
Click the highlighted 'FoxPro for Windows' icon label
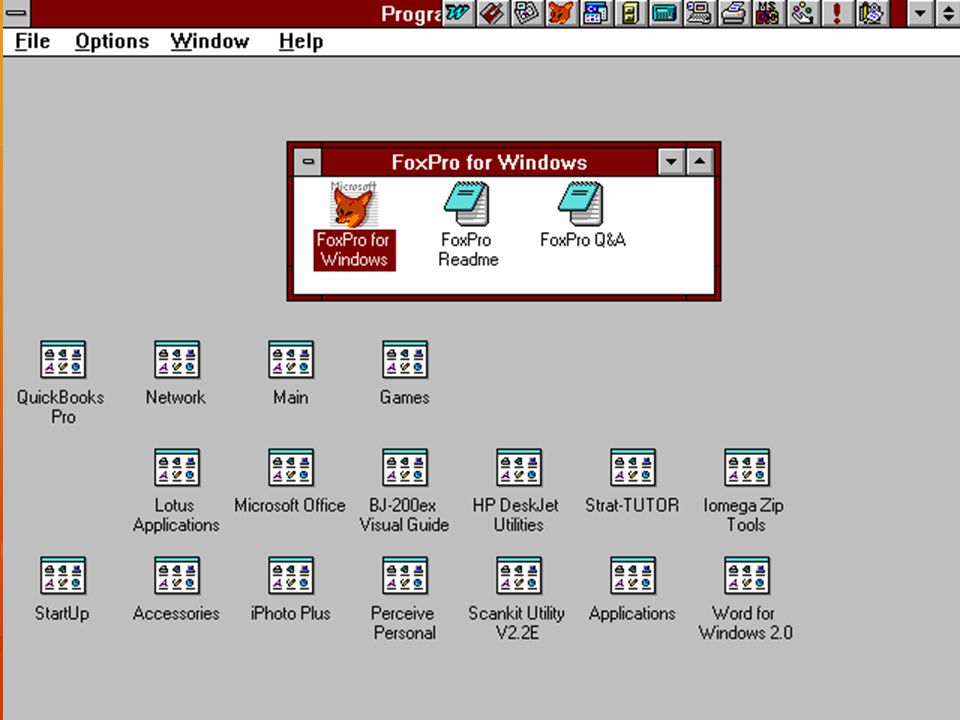click(x=354, y=249)
